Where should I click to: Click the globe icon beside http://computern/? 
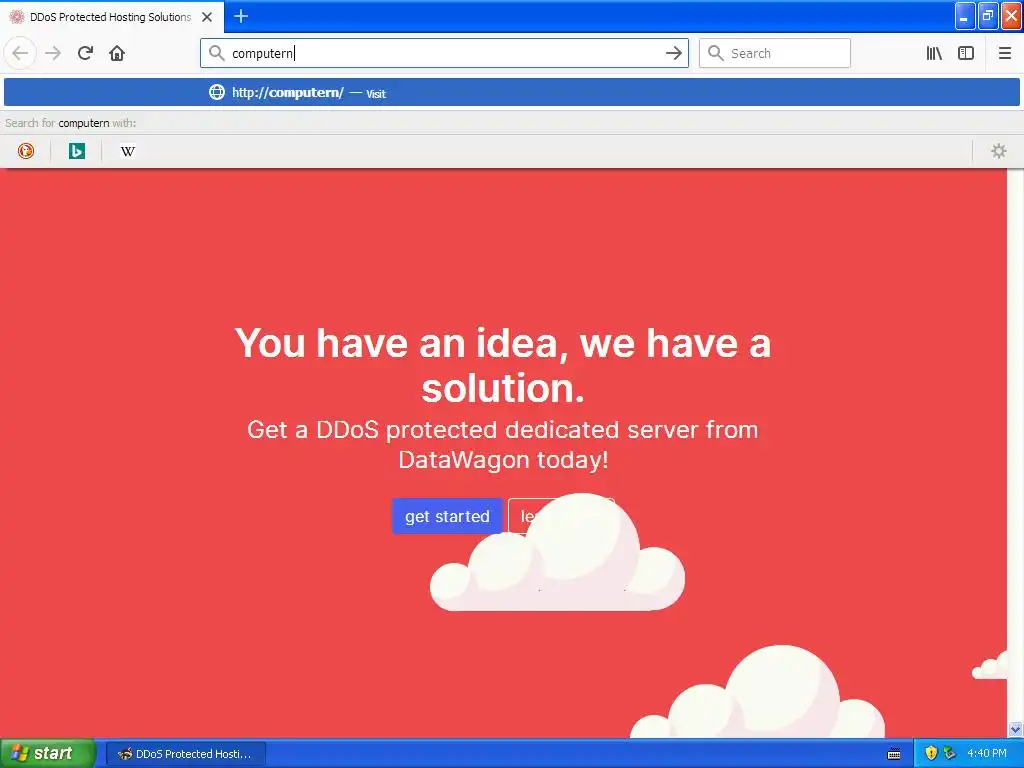(x=216, y=92)
